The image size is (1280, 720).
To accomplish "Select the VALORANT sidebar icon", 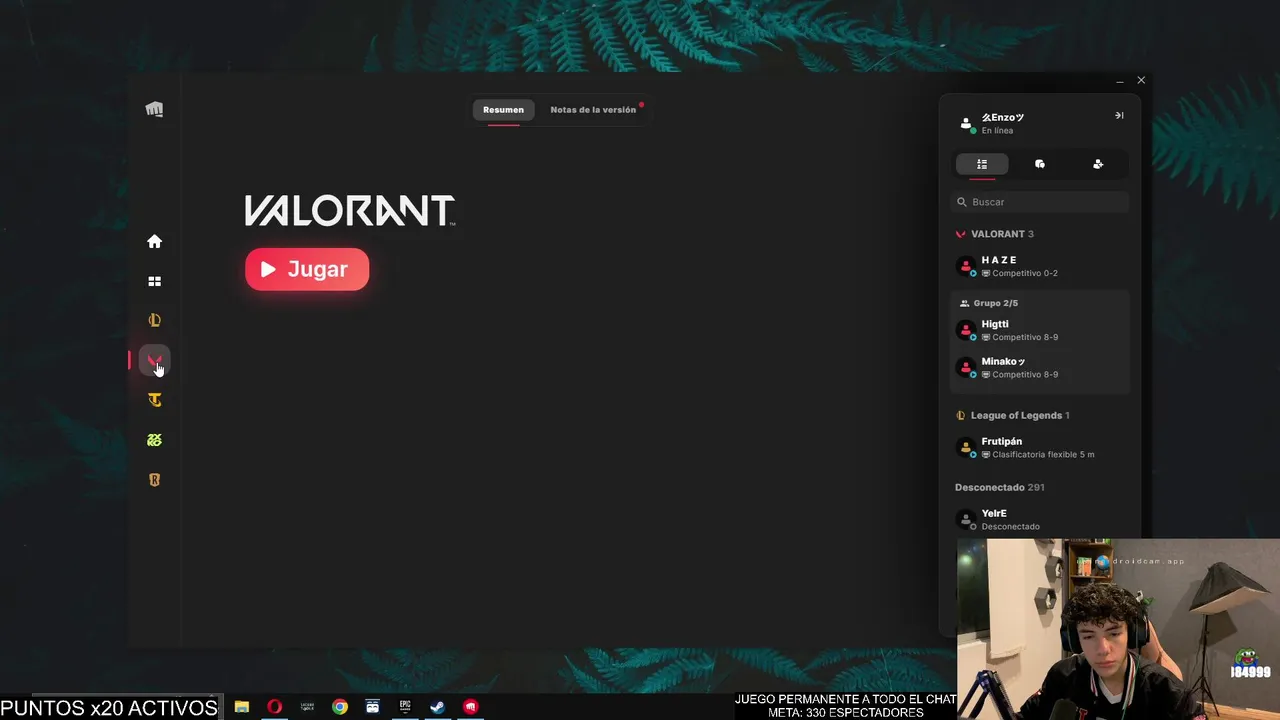I will pos(154,360).
